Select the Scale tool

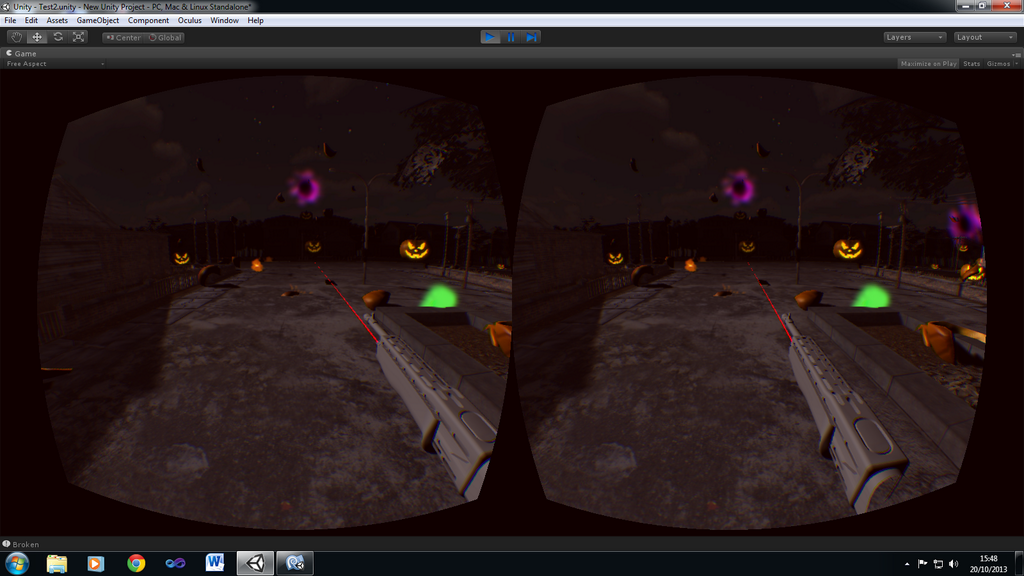tap(79, 37)
